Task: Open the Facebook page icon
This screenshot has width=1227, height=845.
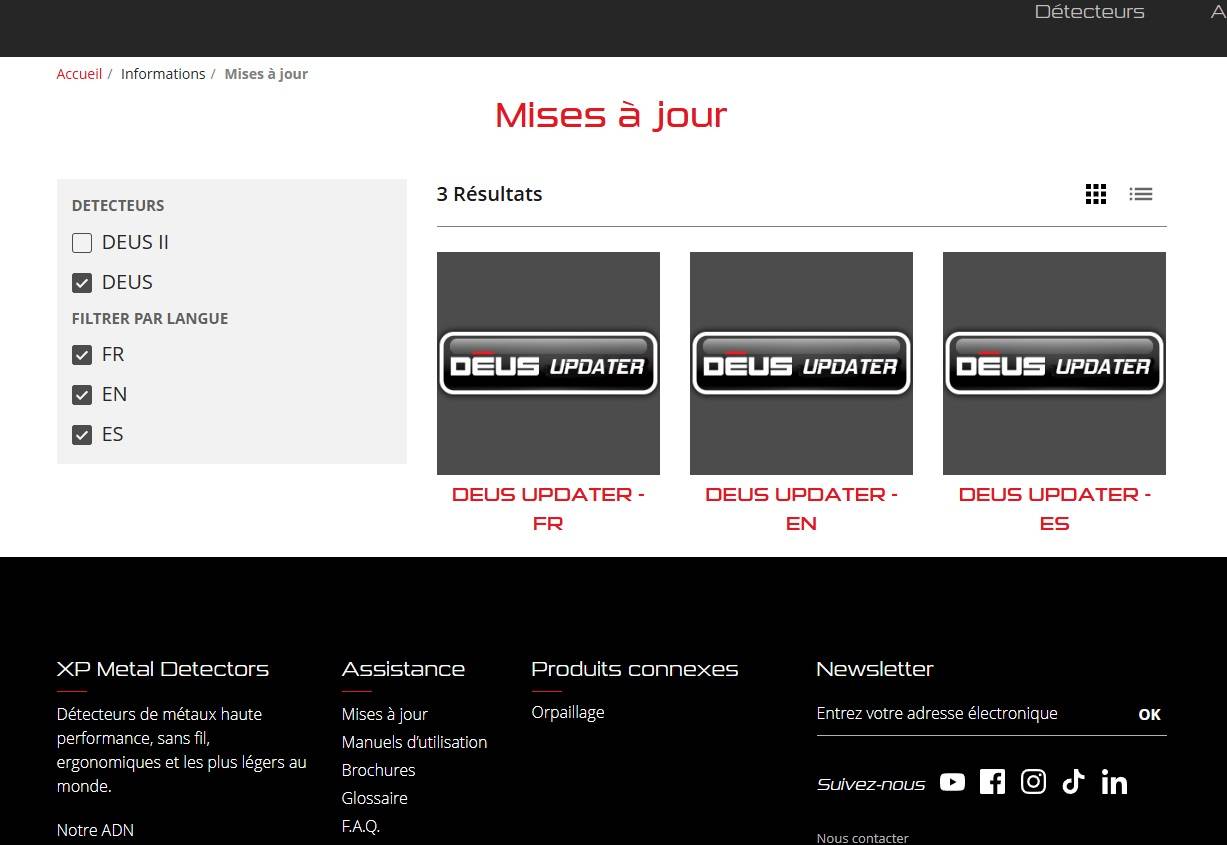Action: pyautogui.click(x=992, y=782)
